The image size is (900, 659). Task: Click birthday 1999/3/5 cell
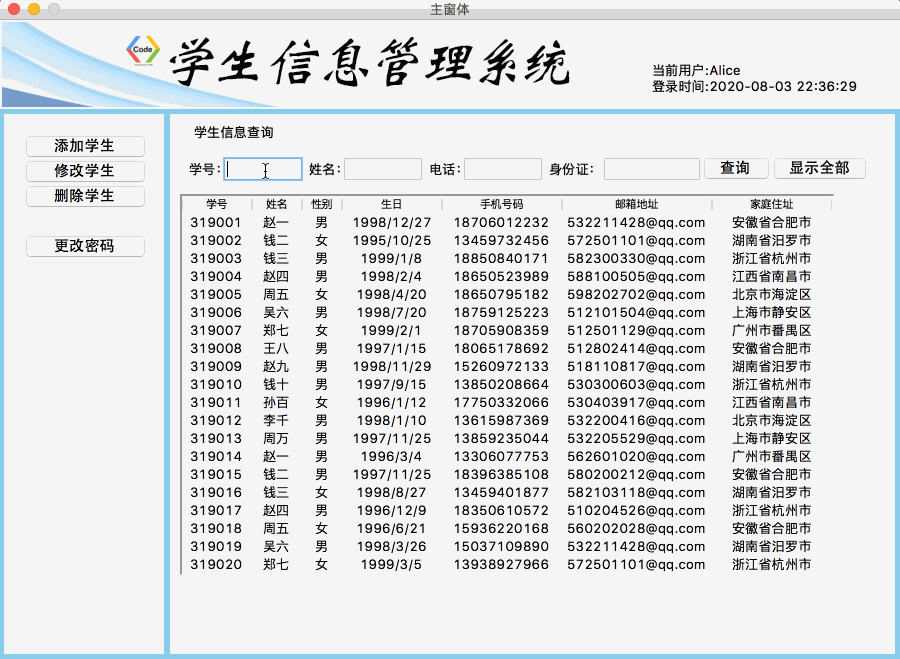391,565
